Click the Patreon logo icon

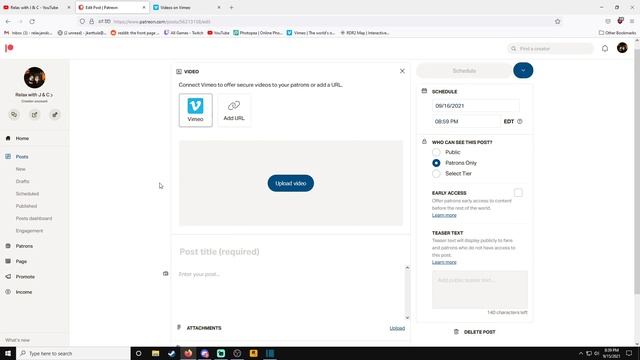(x=9, y=48)
